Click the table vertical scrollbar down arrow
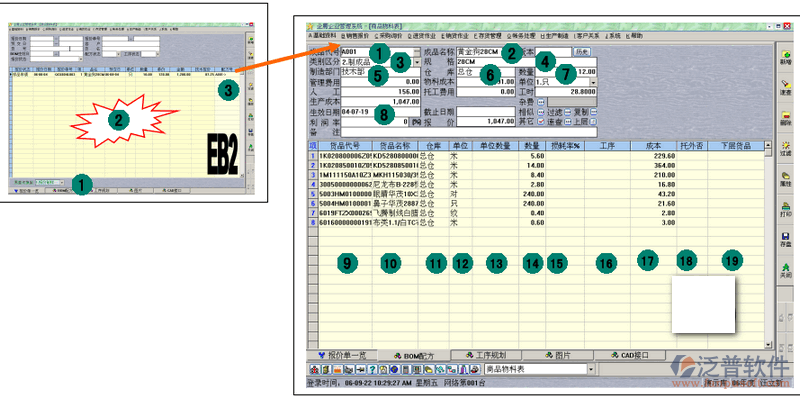The height and width of the screenshot is (399, 800). coord(768,345)
